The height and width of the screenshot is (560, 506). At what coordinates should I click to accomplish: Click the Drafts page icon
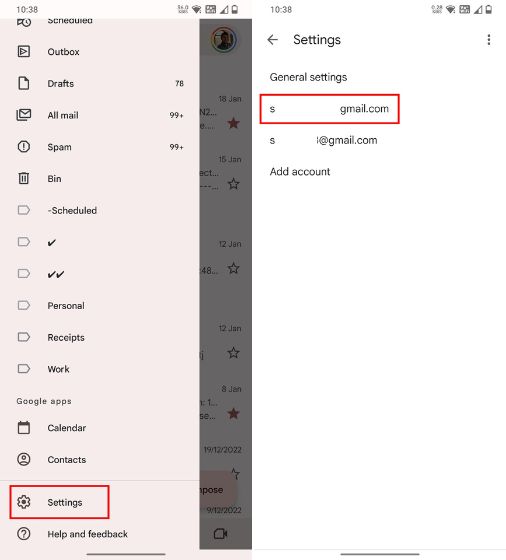pos(24,83)
